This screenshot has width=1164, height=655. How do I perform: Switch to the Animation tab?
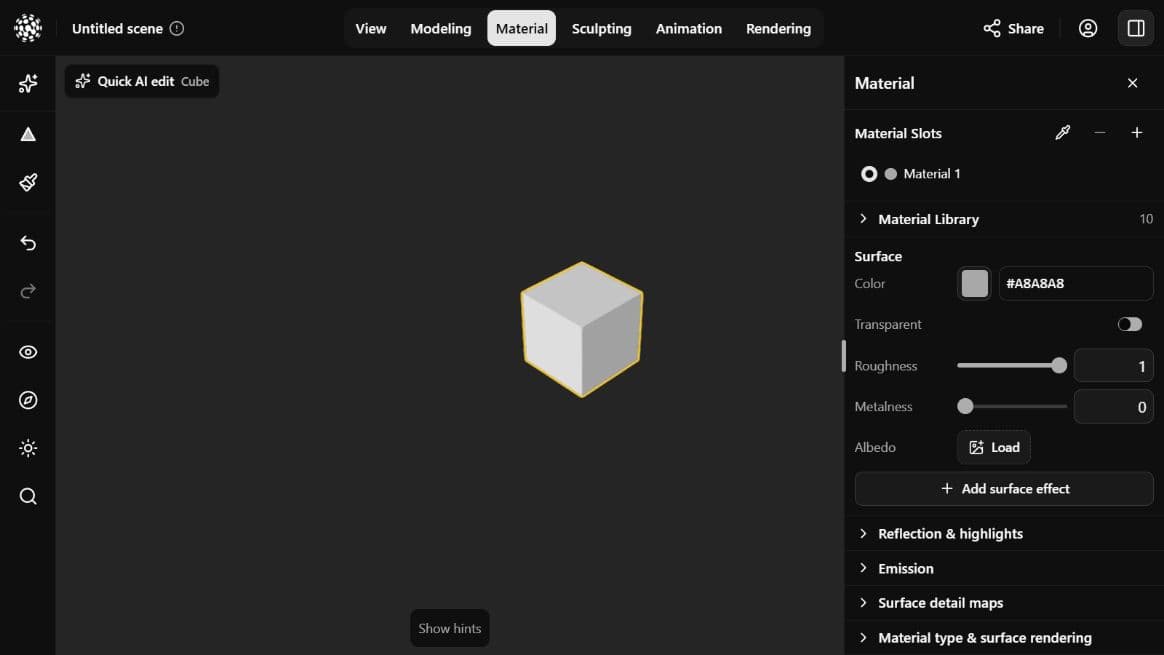(x=688, y=28)
